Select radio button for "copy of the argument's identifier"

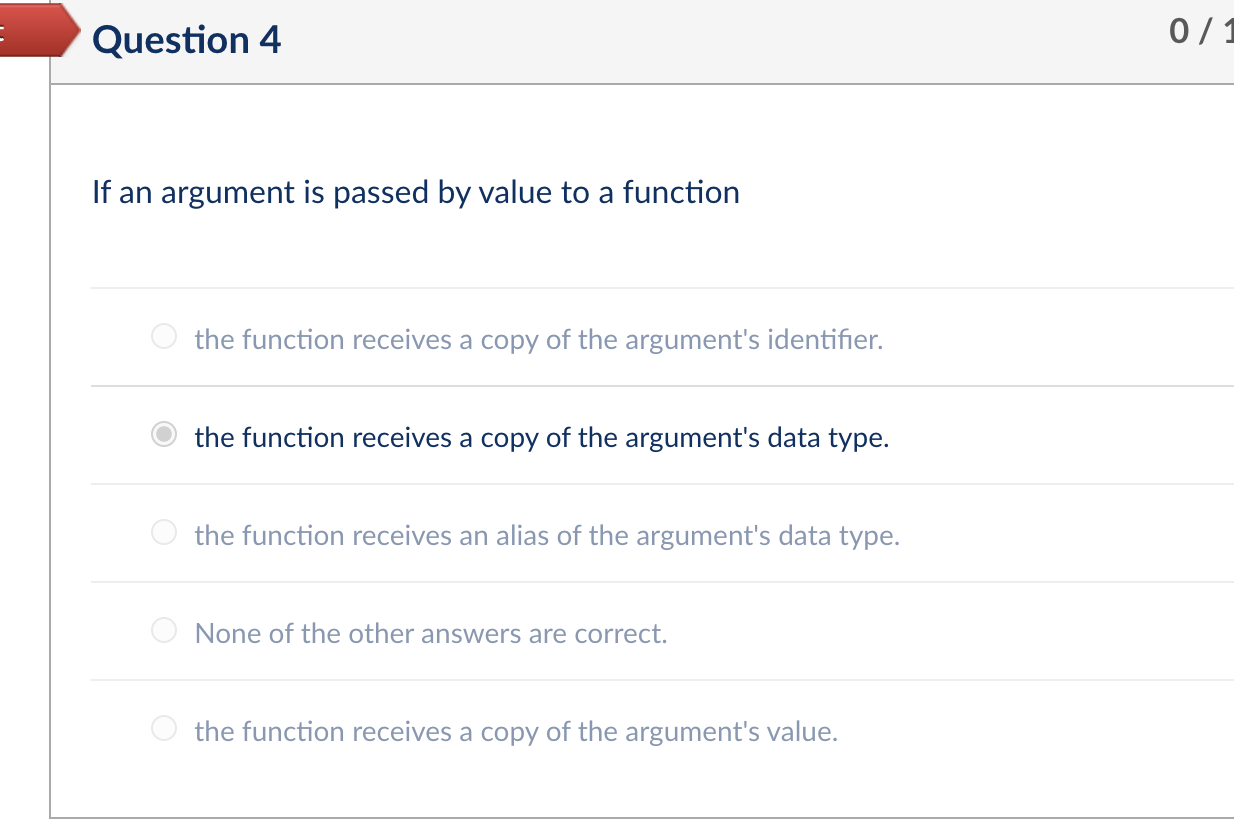[164, 338]
